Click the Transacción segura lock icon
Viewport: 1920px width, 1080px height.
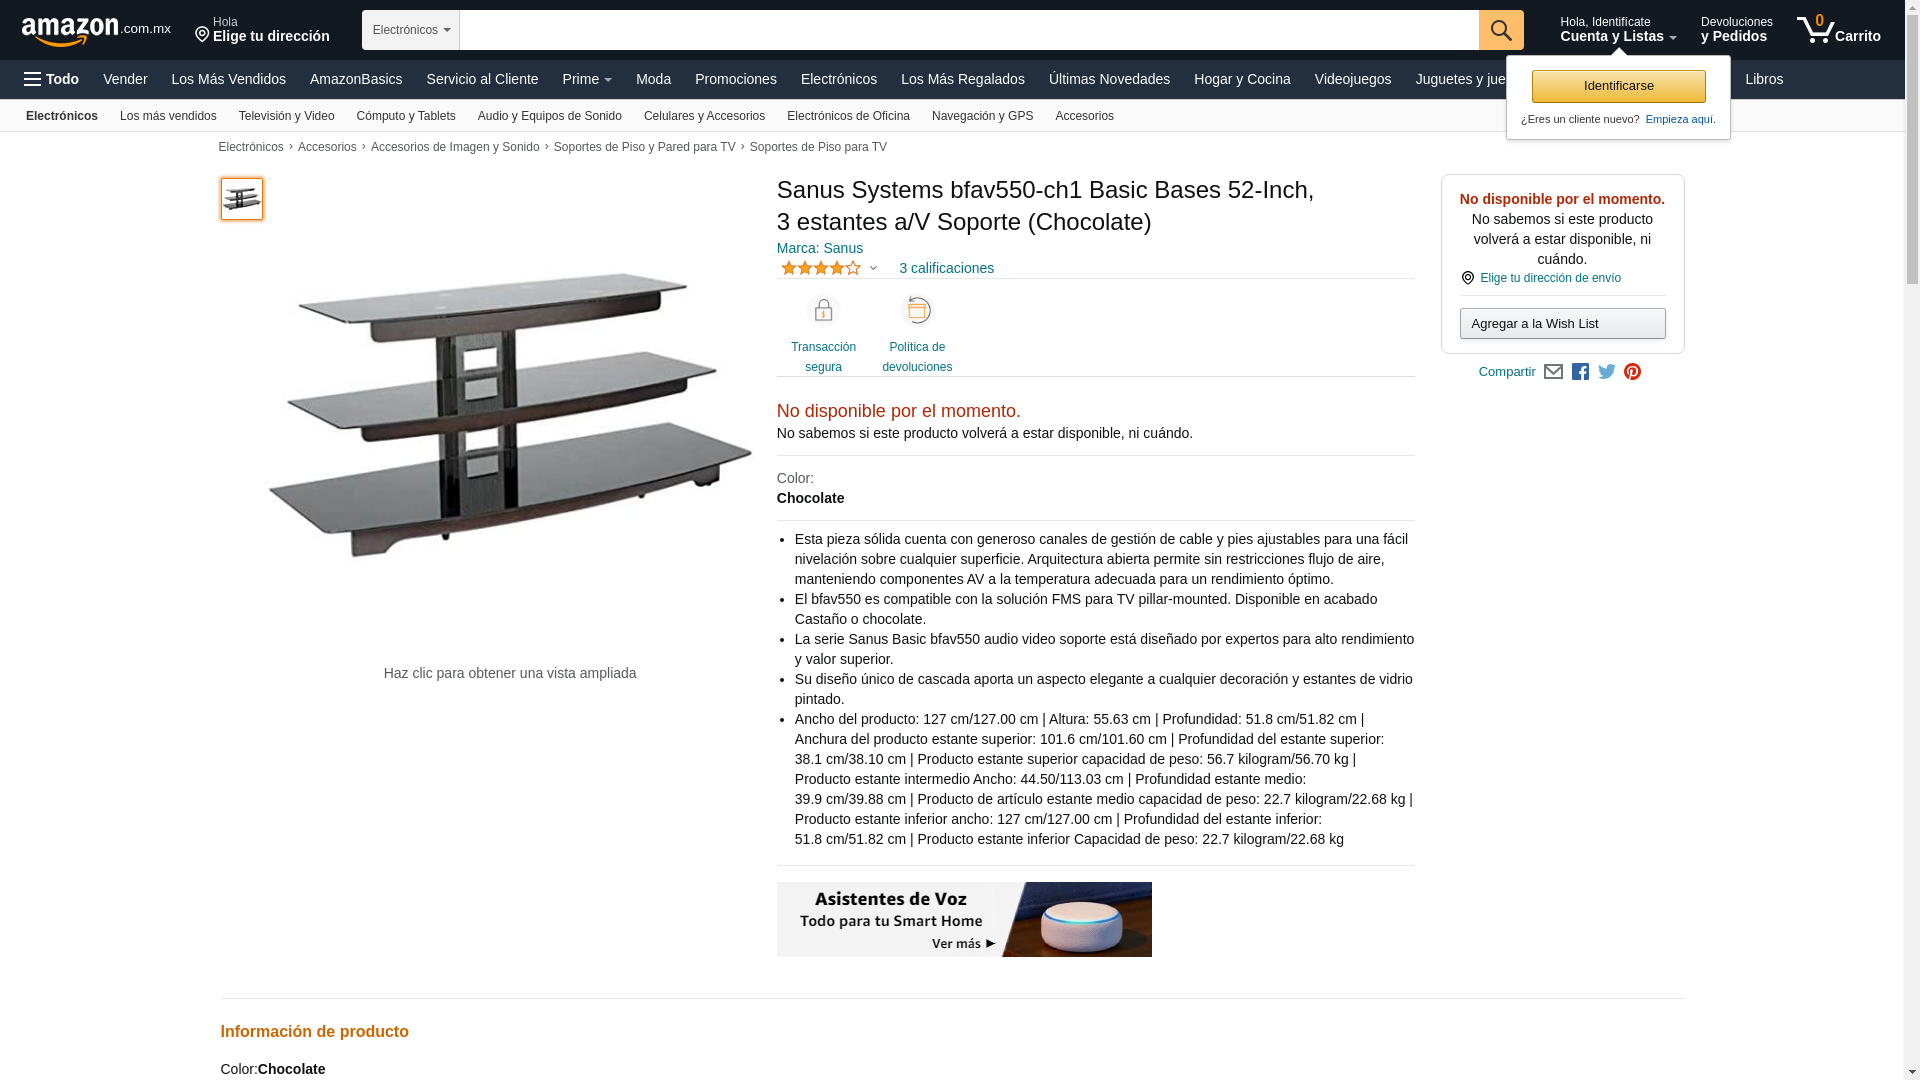coord(823,311)
